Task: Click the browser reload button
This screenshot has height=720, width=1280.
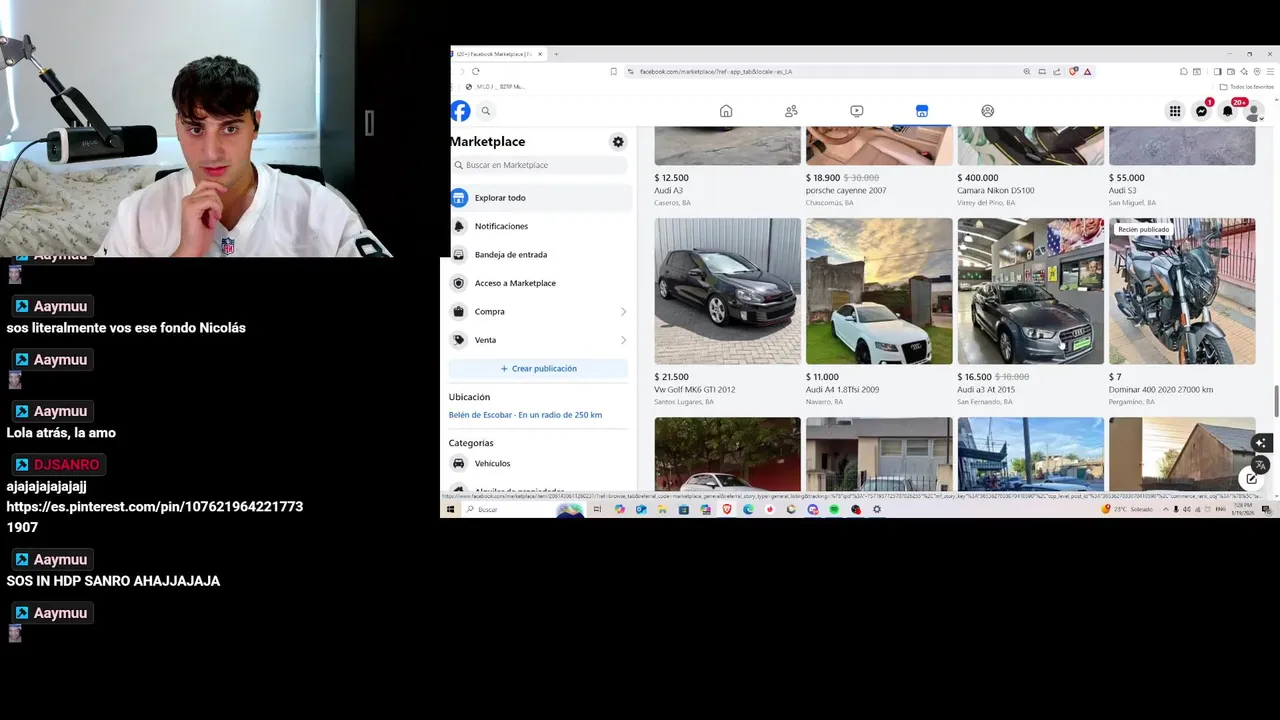Action: click(476, 71)
